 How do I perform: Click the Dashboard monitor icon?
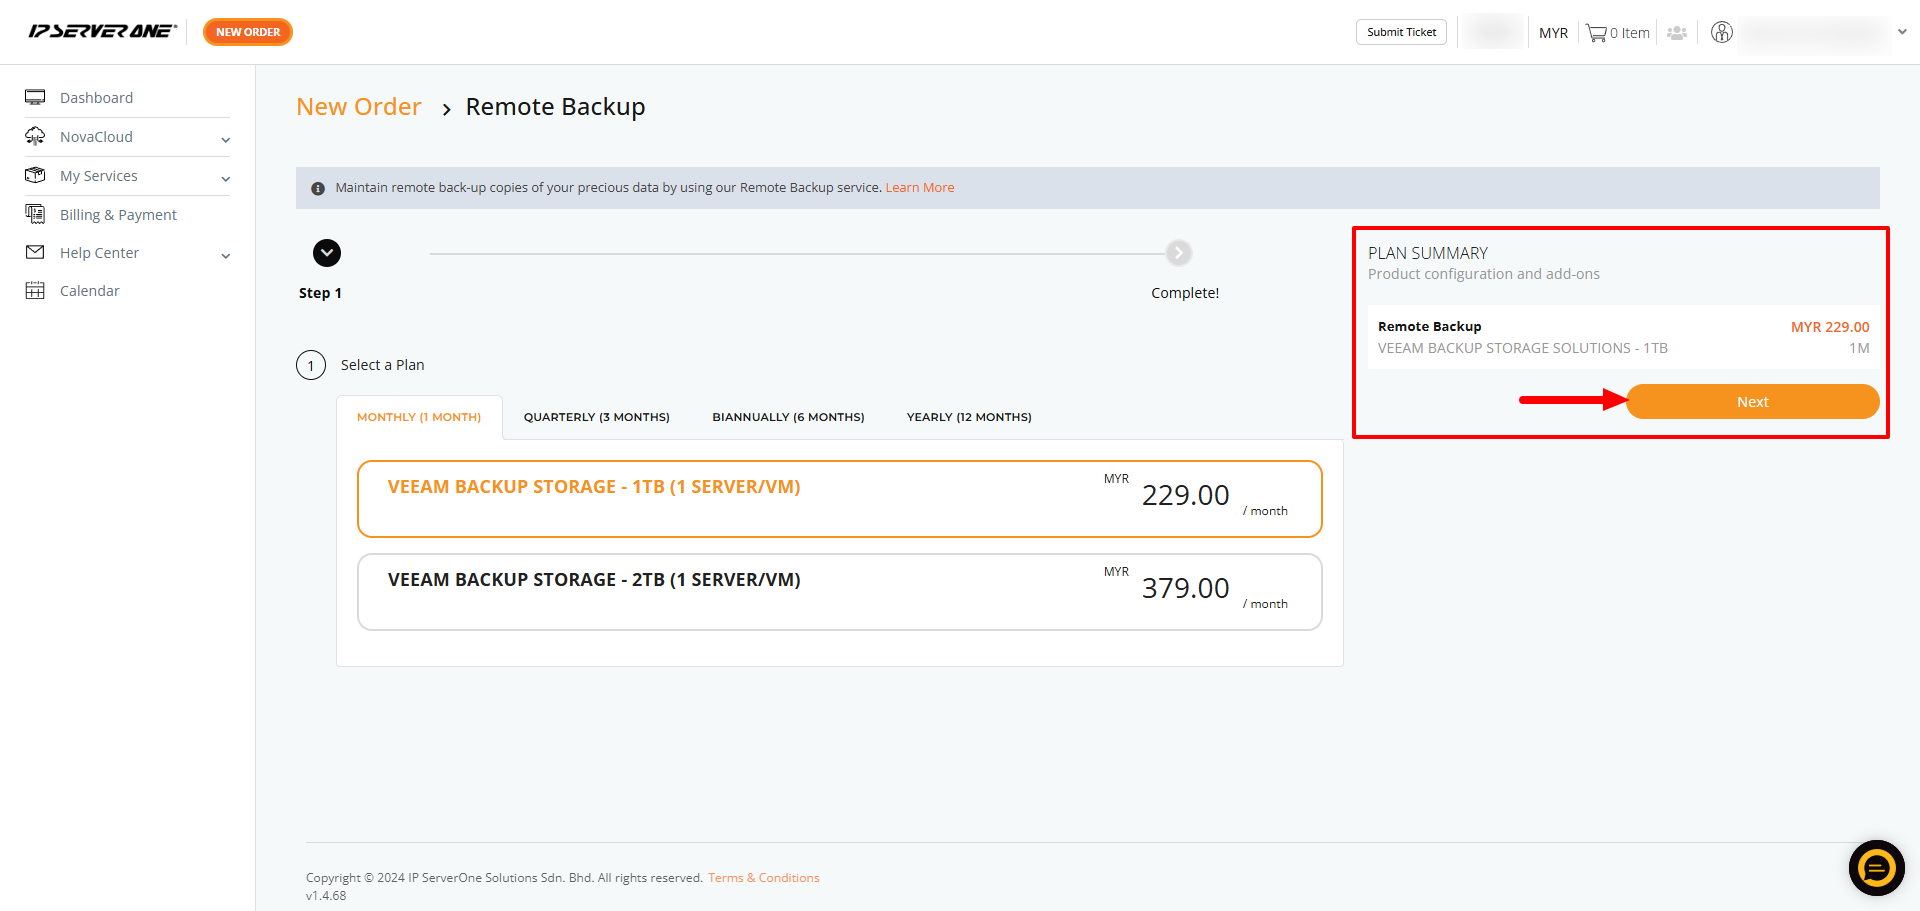(35, 97)
